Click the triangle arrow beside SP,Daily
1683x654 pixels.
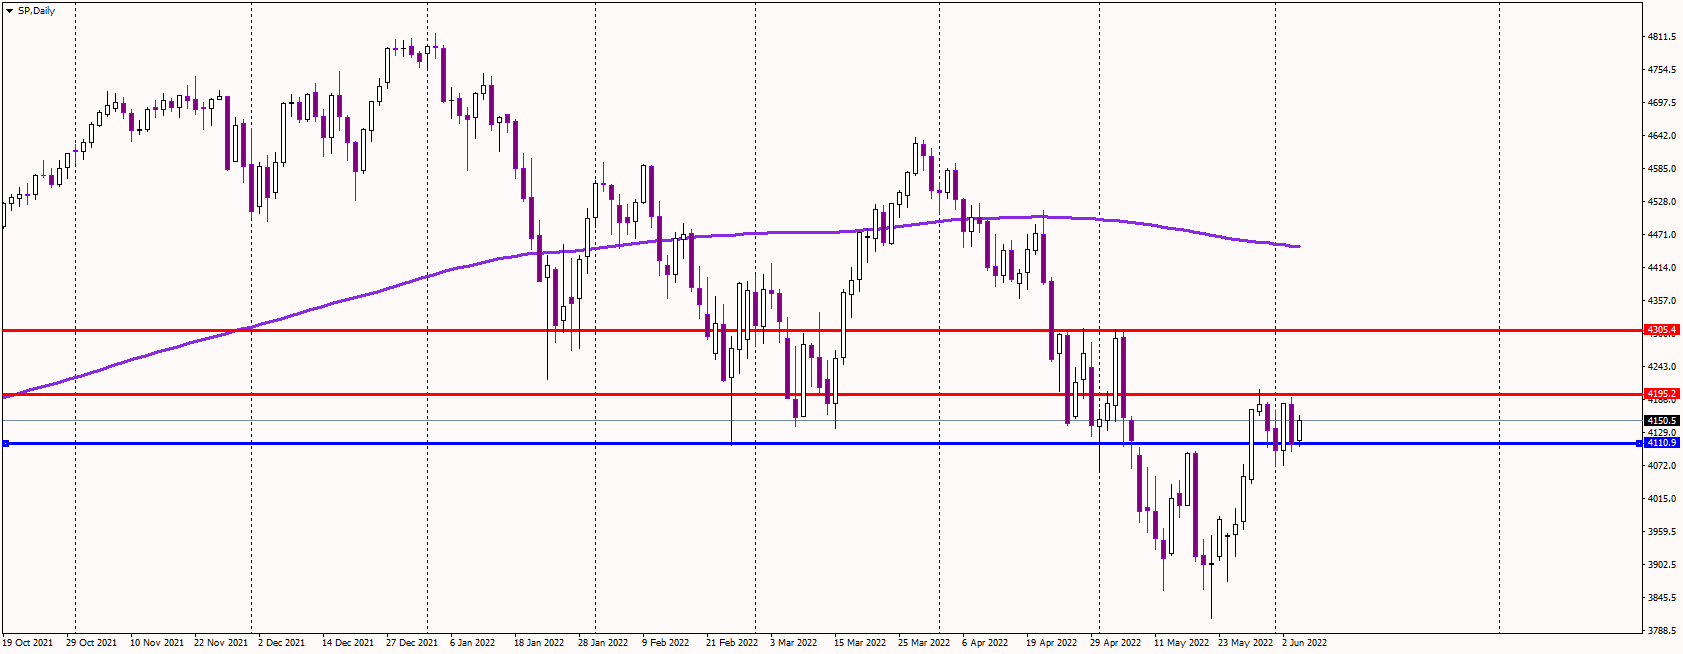(9, 11)
